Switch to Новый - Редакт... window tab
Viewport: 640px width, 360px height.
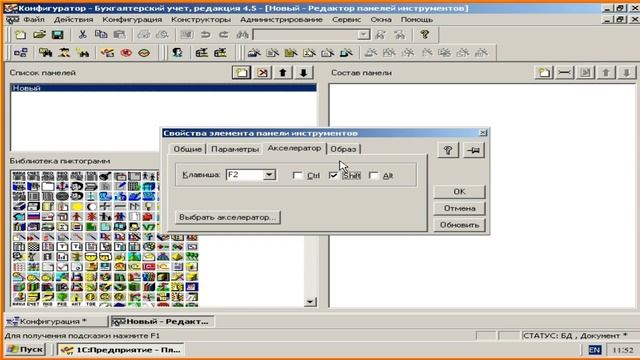point(163,322)
